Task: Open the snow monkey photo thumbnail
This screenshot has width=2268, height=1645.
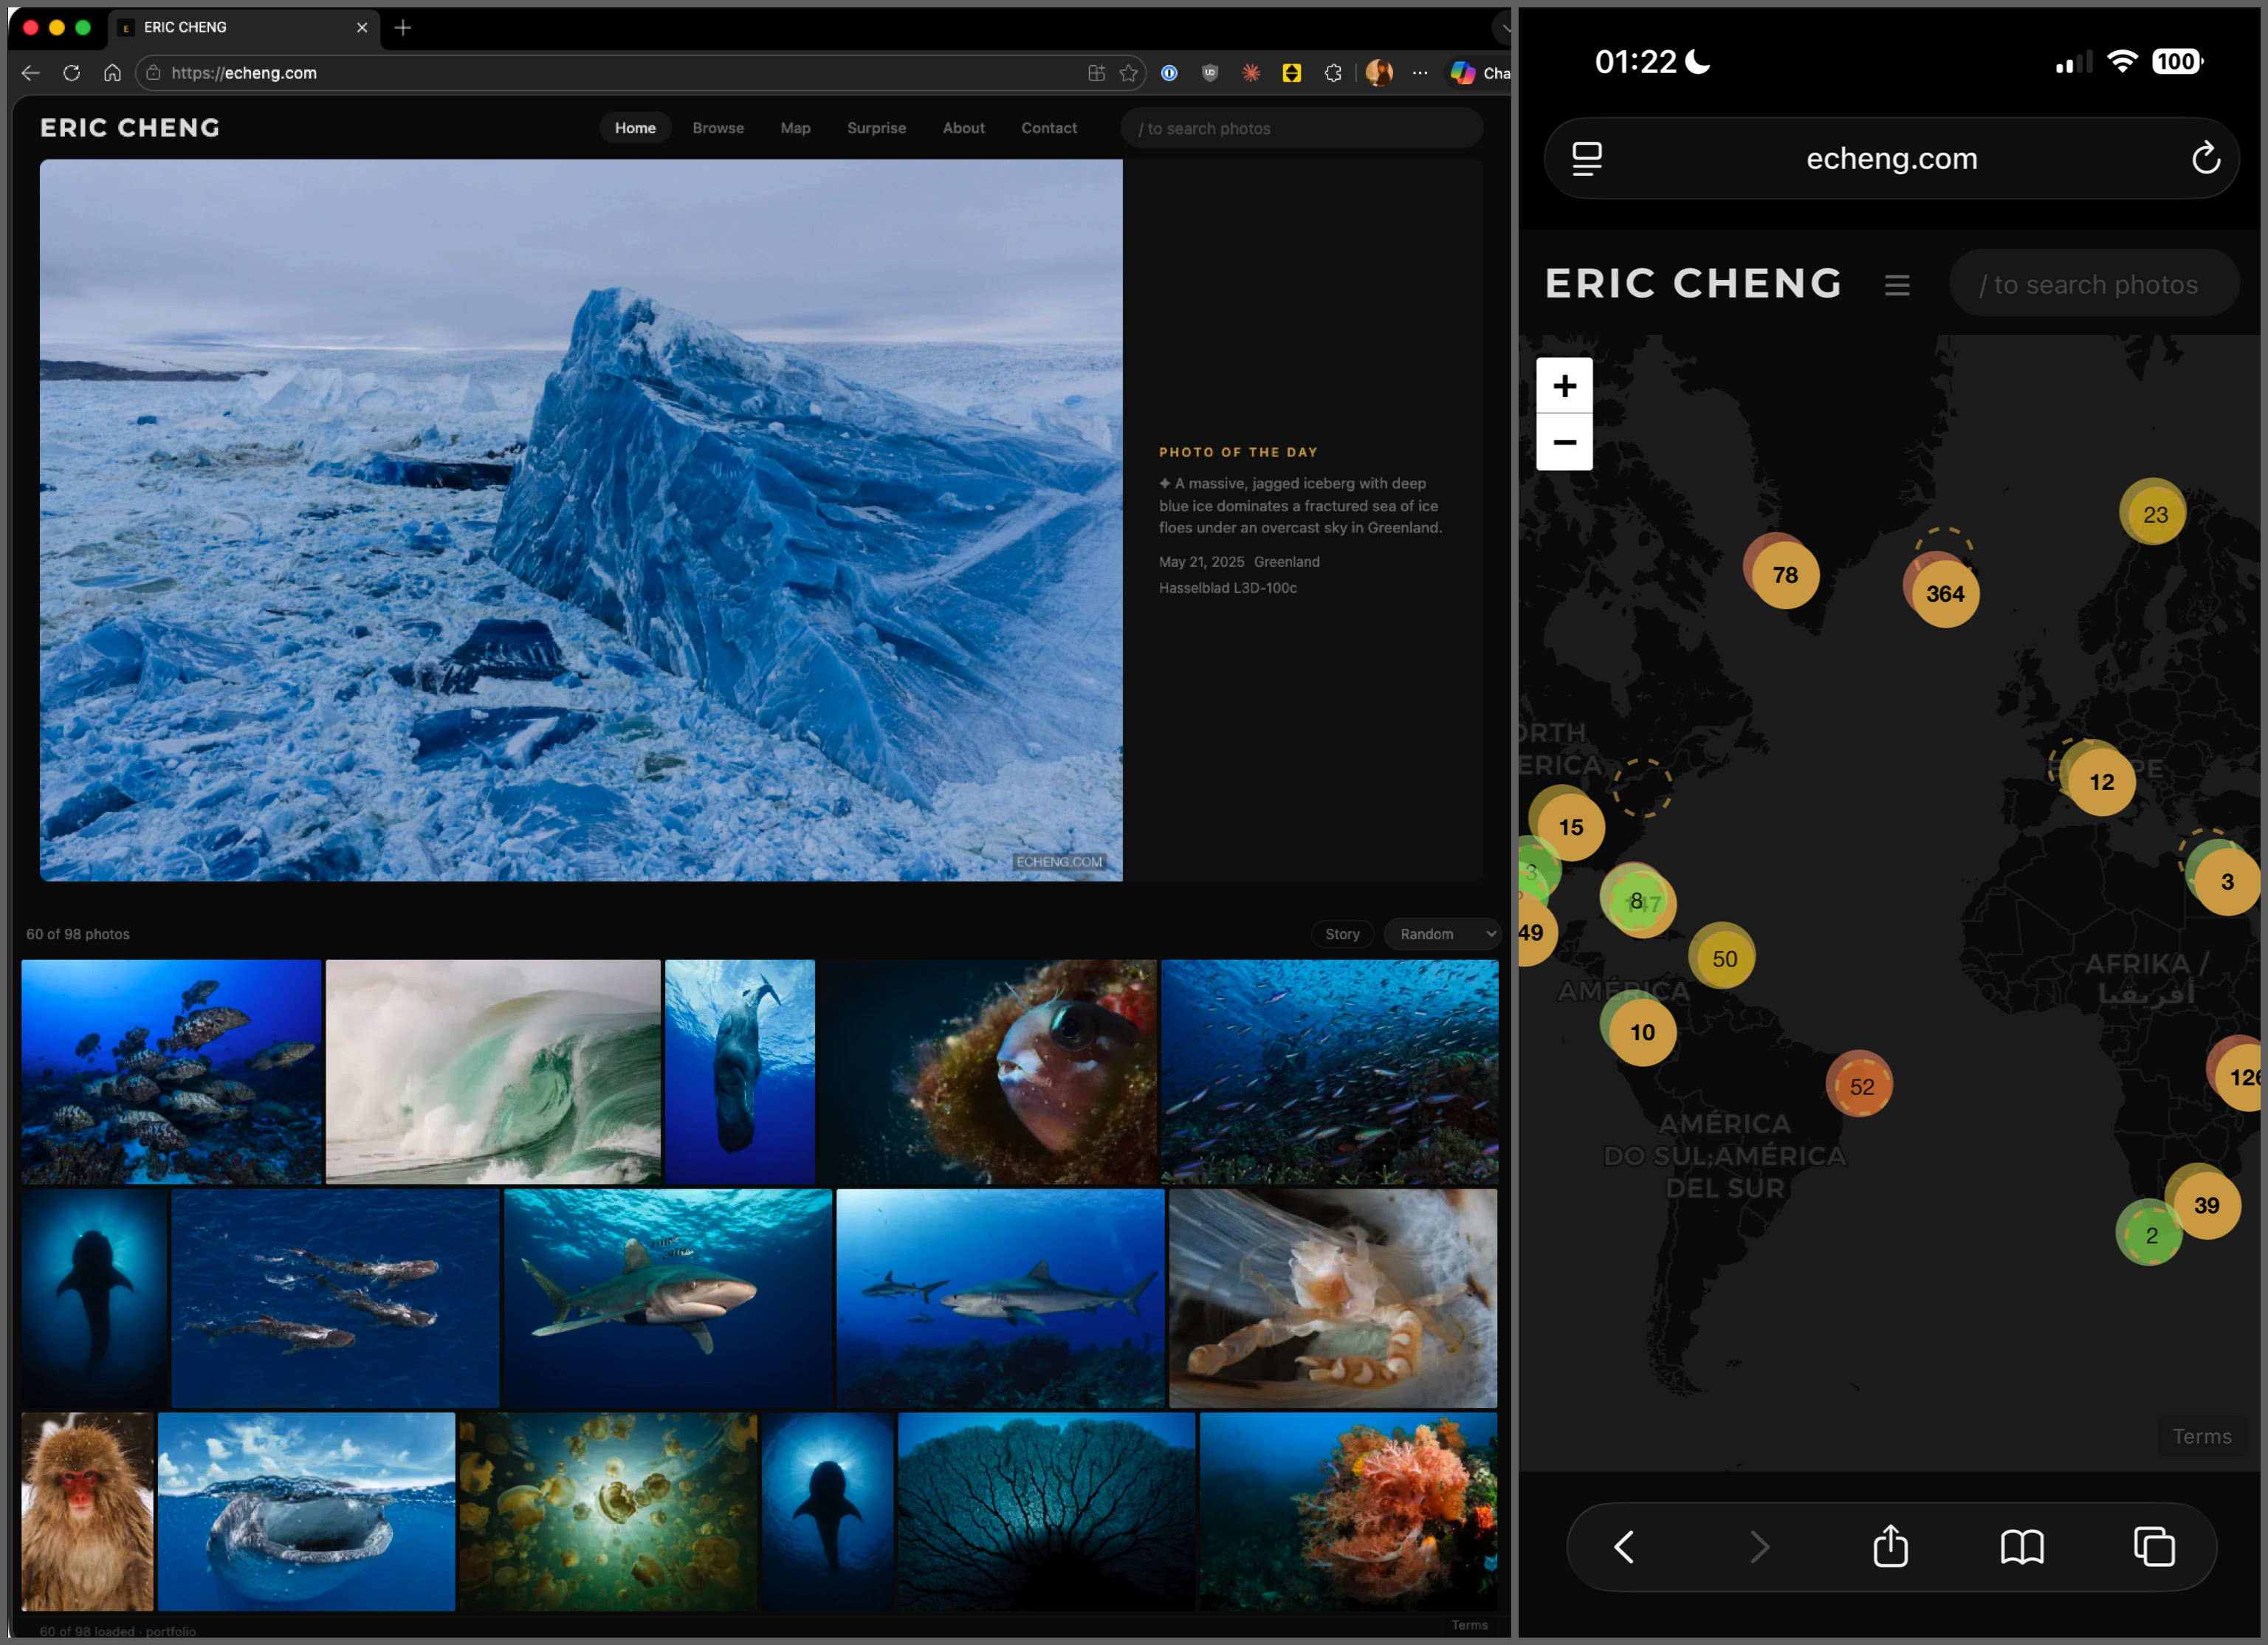Action: 88,1511
